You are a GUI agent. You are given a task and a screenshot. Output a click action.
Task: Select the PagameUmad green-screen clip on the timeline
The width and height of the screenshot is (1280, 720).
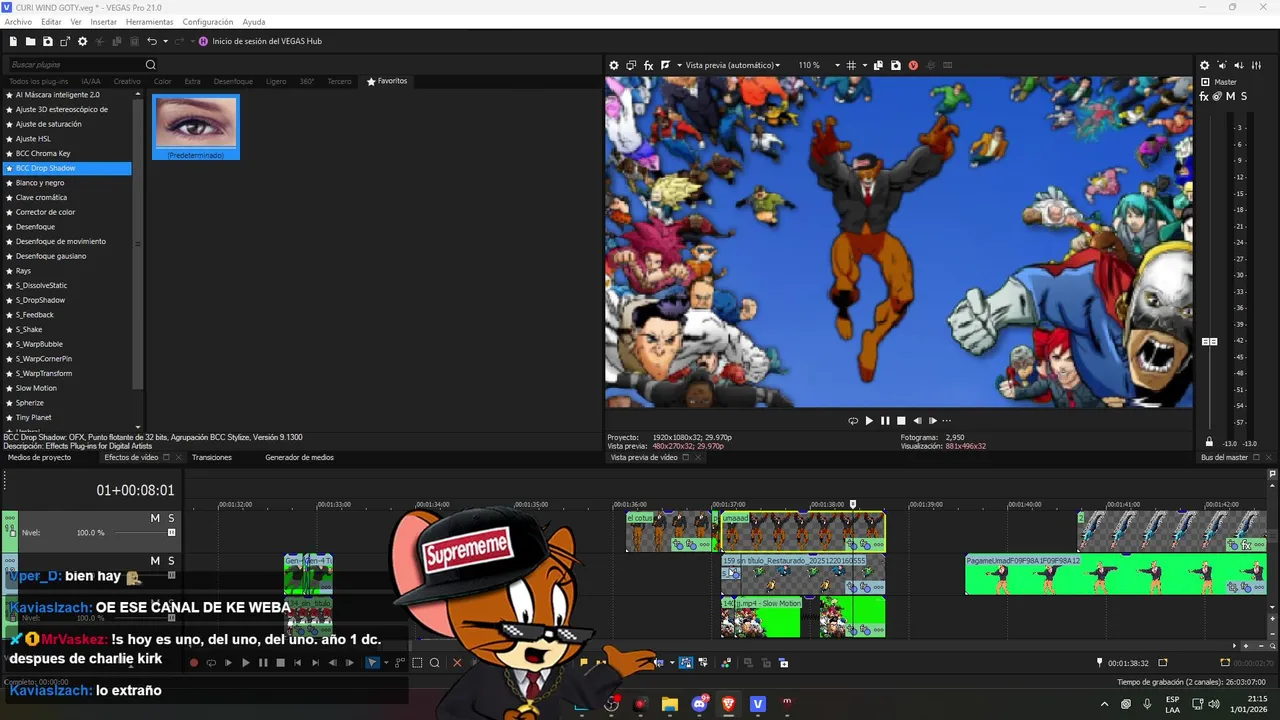click(x=1115, y=574)
